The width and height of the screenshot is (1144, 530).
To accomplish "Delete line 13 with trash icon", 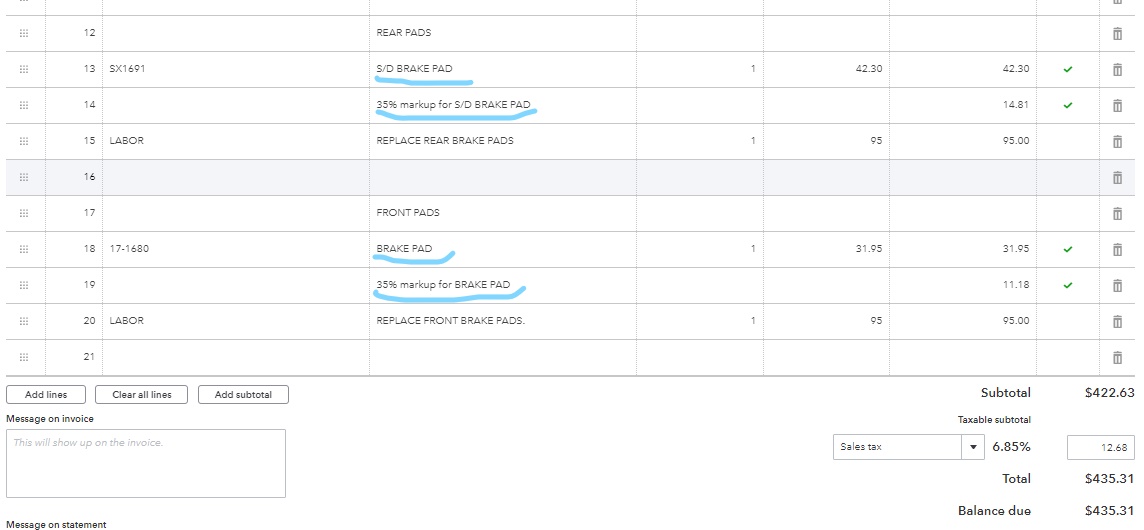I will click(x=1117, y=69).
